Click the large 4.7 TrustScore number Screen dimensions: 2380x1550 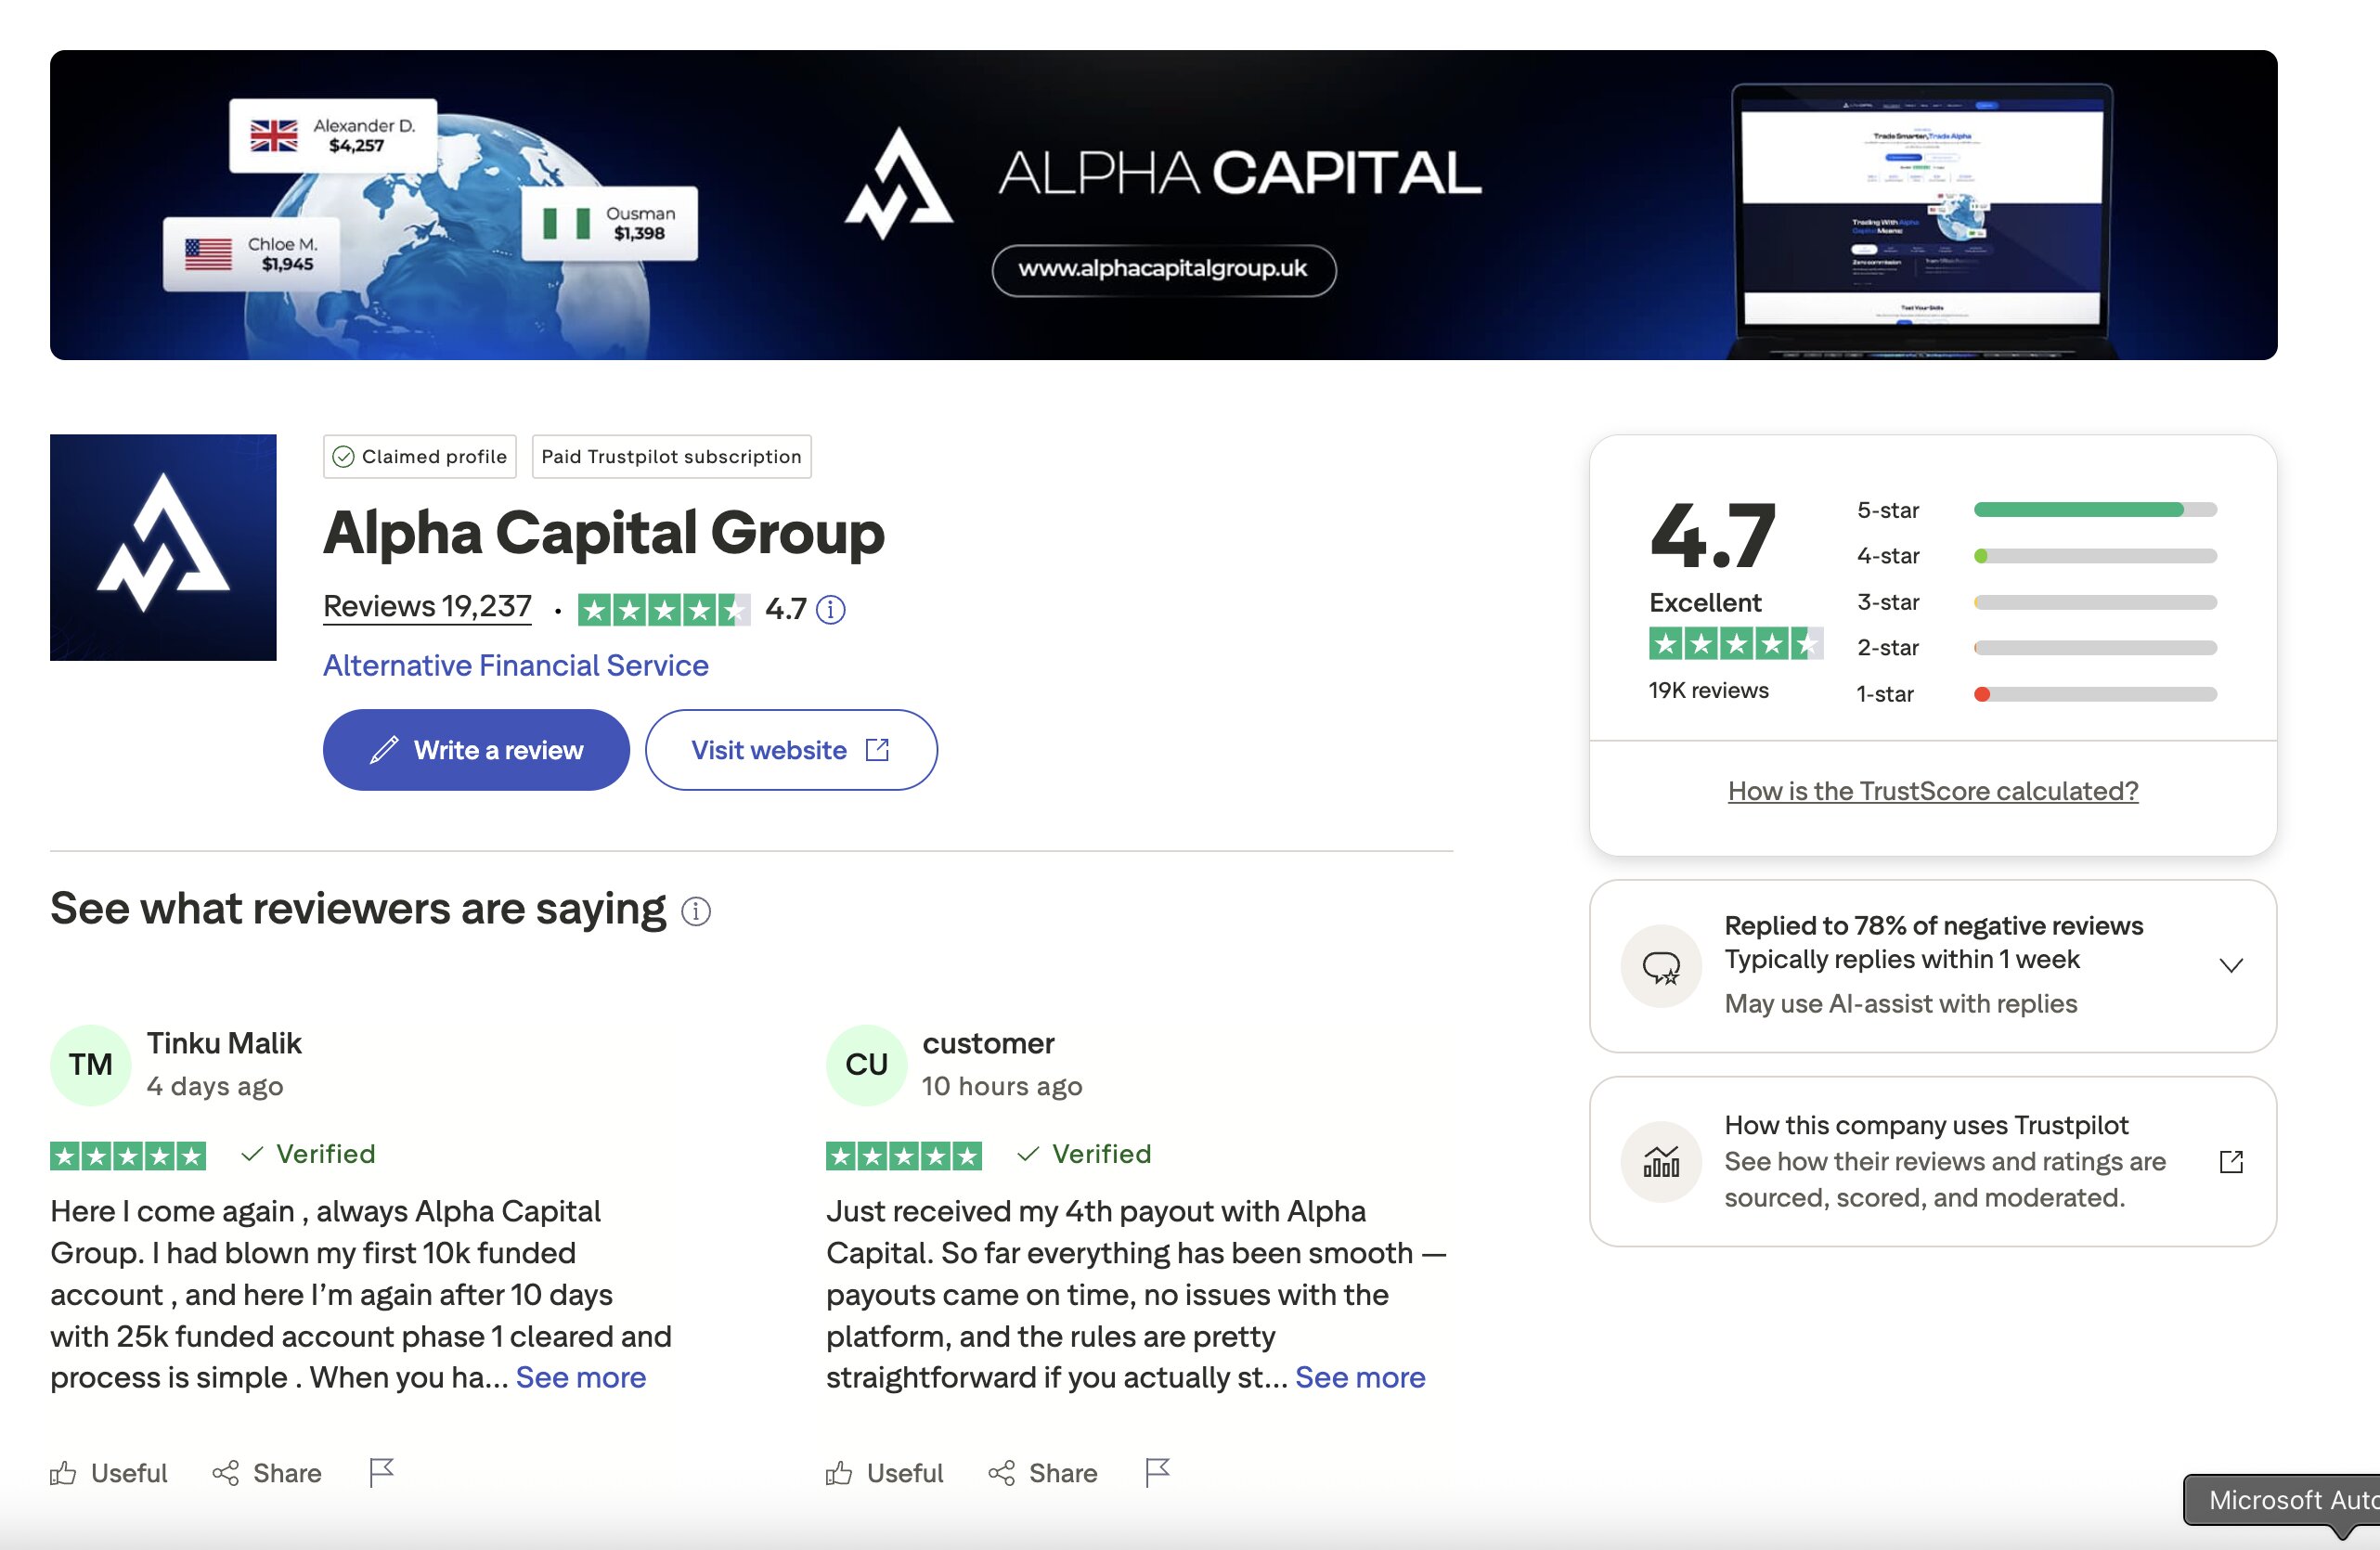coord(1713,536)
